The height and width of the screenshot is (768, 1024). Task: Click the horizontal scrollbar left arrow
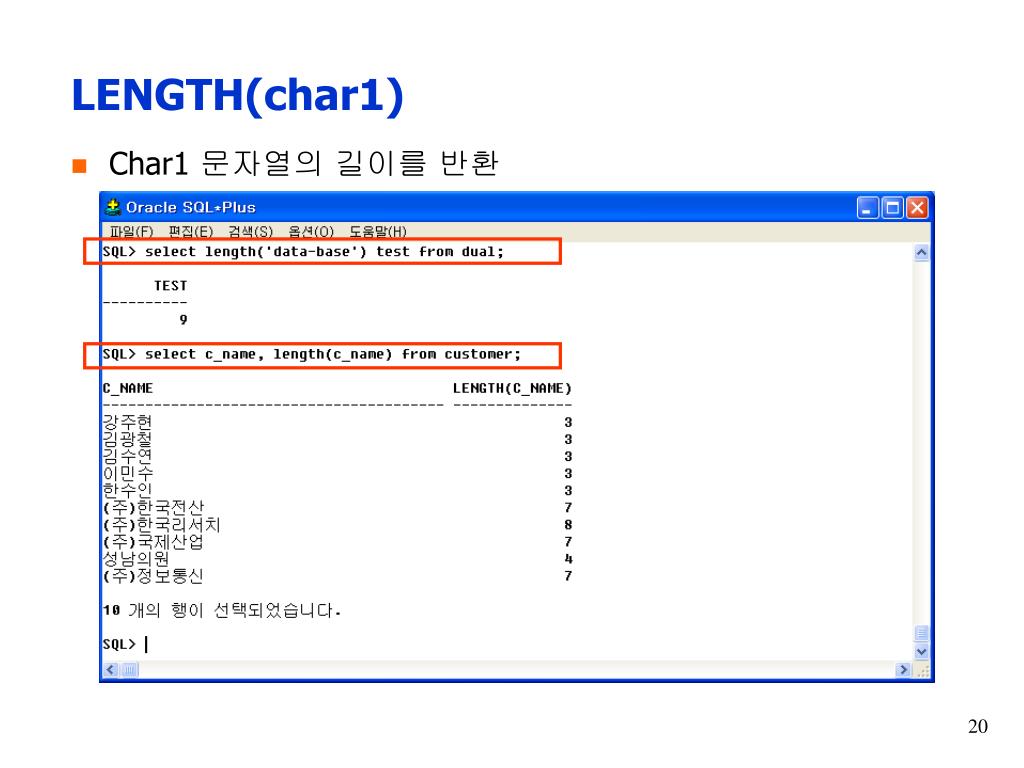111,669
